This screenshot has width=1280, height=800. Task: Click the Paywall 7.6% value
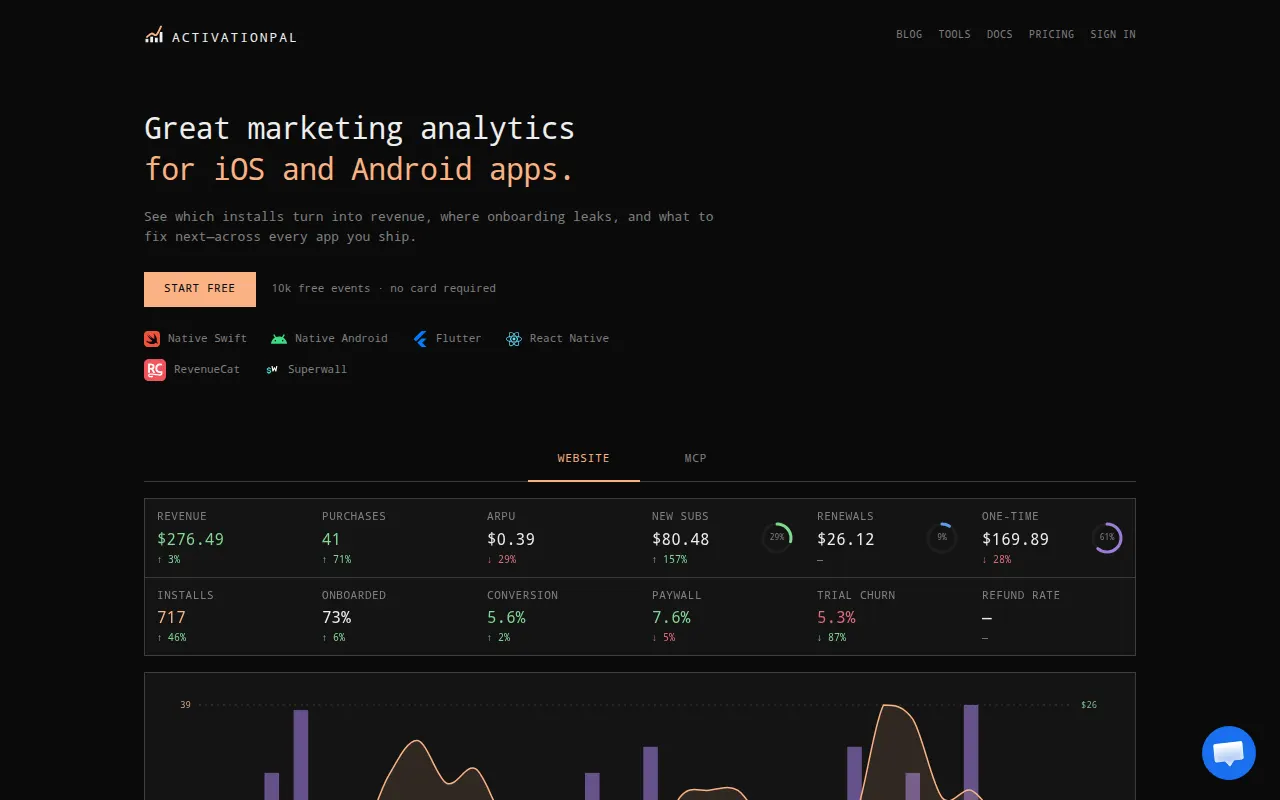pyautogui.click(x=671, y=618)
